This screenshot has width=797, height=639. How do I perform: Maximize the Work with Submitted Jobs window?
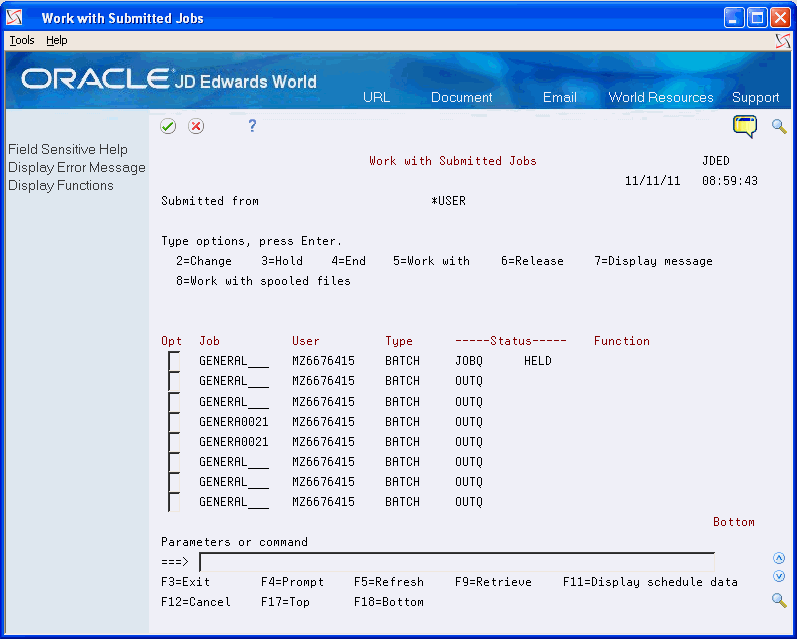click(757, 18)
